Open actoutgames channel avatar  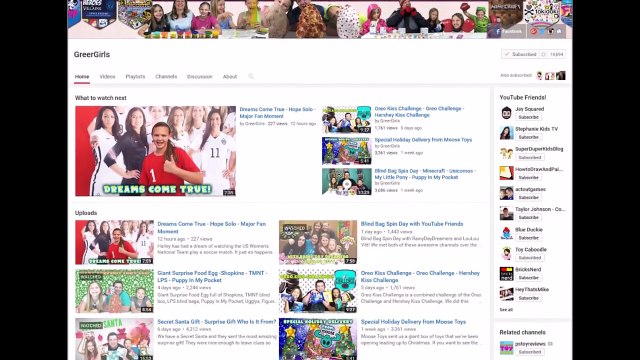click(507, 193)
